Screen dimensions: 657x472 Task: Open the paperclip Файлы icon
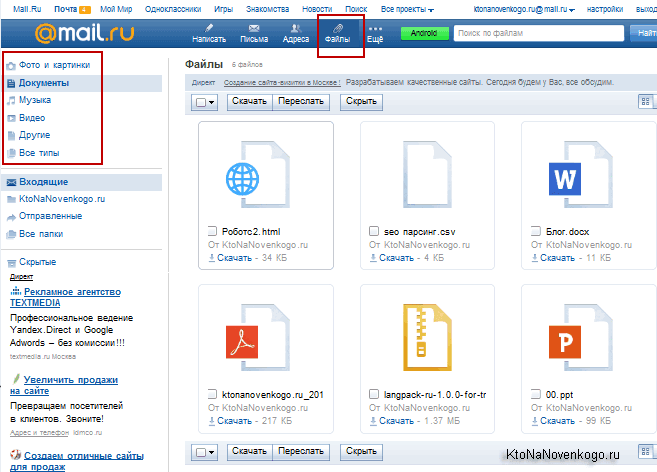tap(338, 28)
